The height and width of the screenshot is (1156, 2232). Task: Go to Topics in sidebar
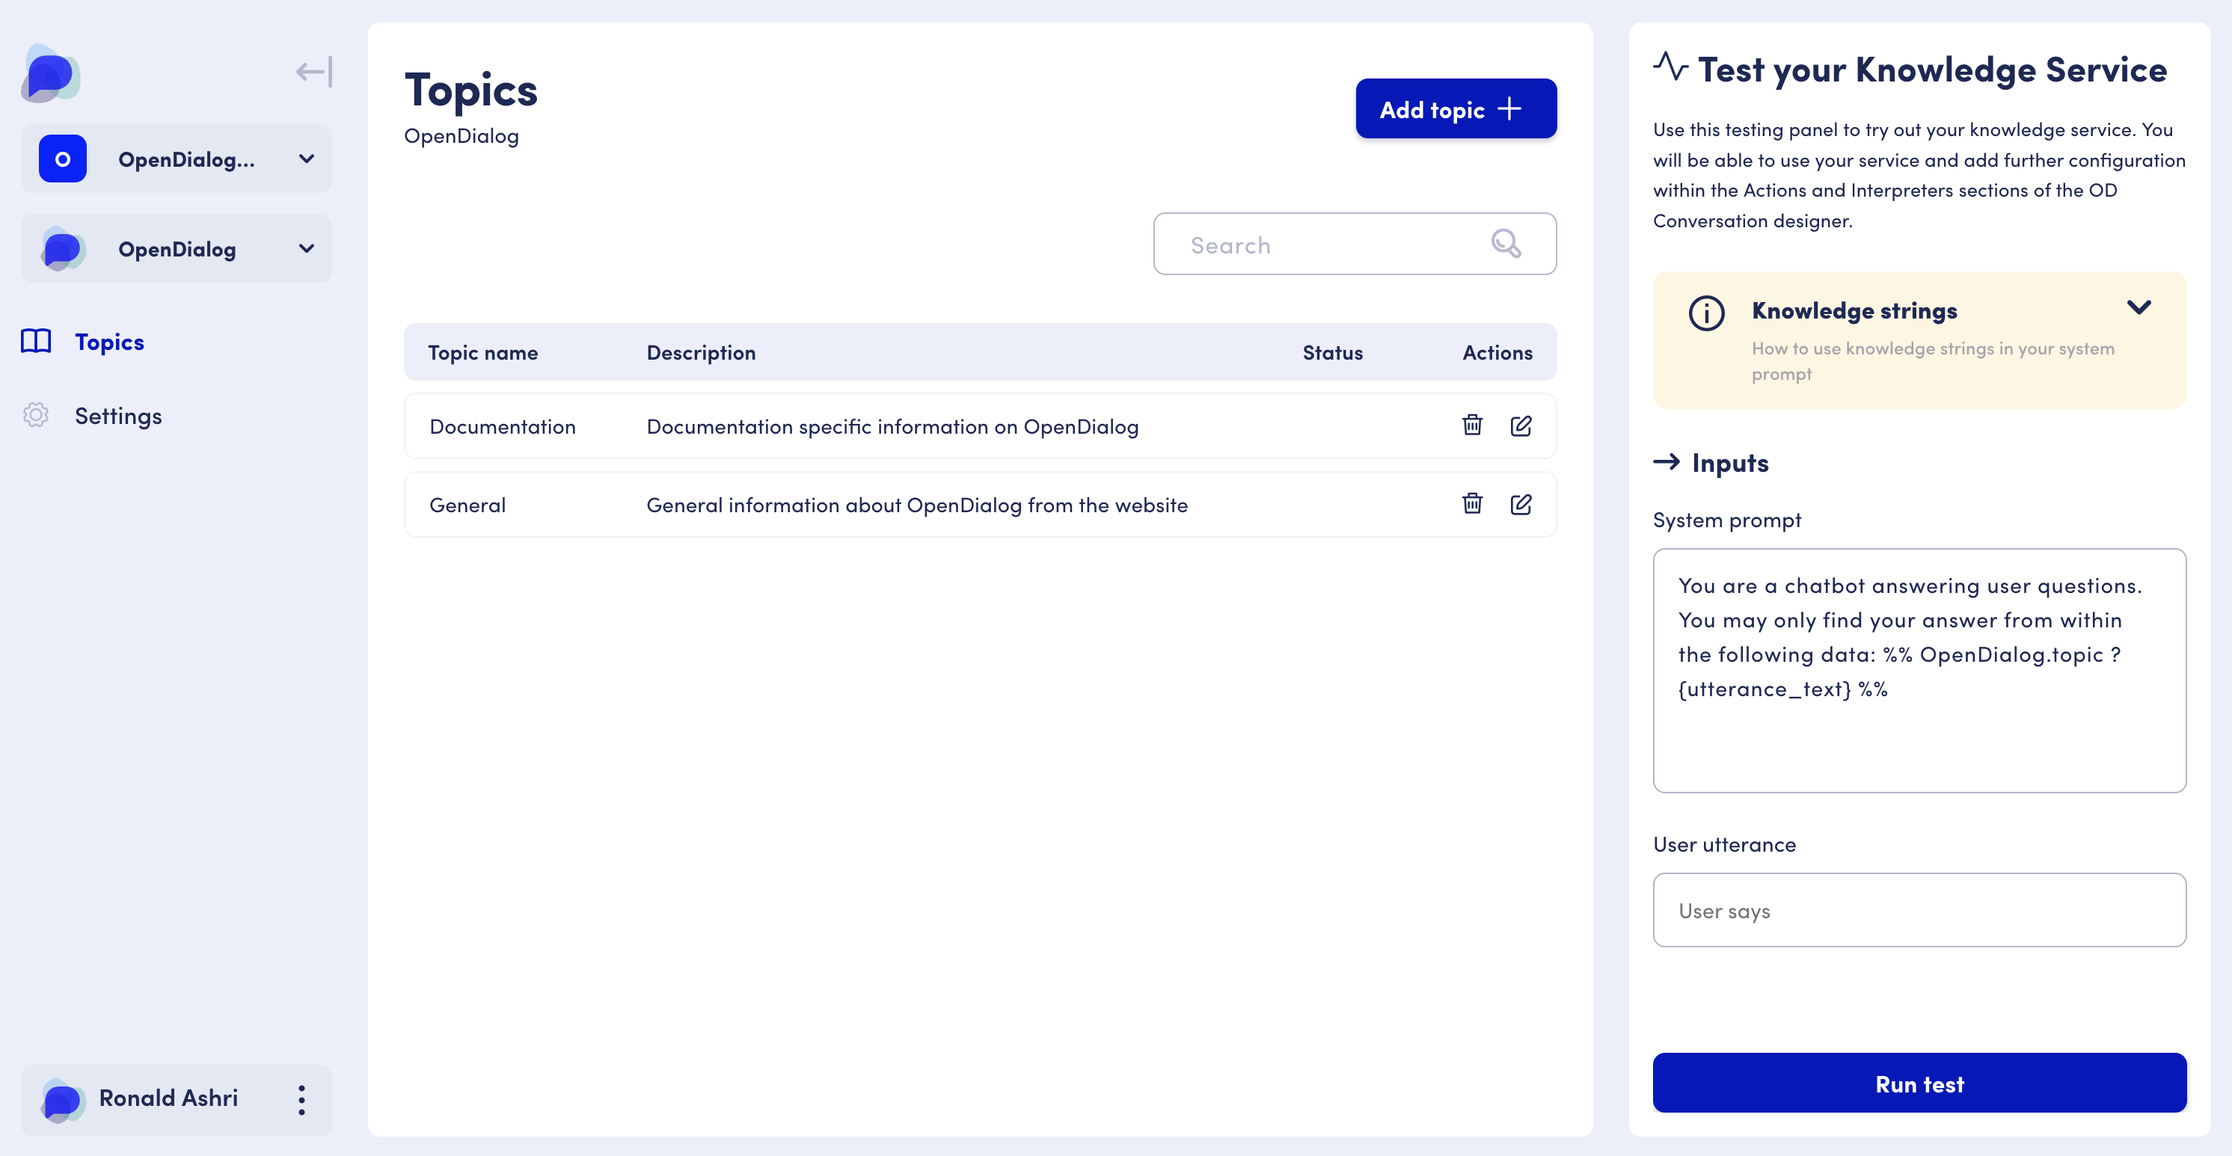click(109, 342)
